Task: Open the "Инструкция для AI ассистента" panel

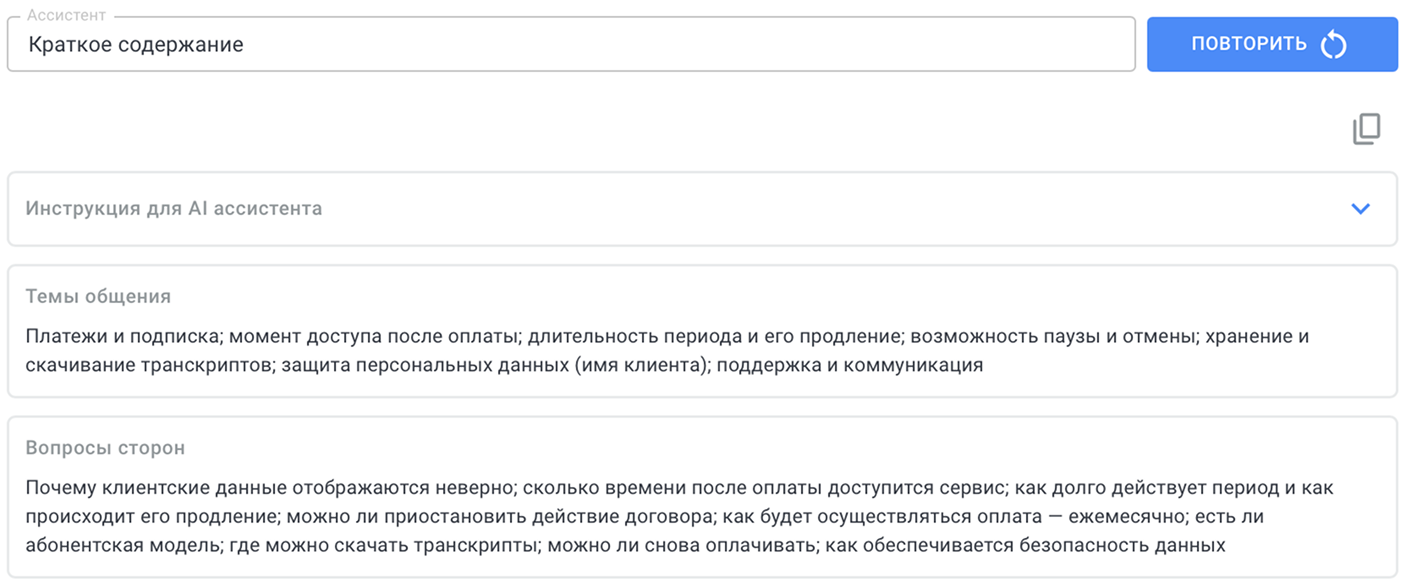Action: [174, 209]
